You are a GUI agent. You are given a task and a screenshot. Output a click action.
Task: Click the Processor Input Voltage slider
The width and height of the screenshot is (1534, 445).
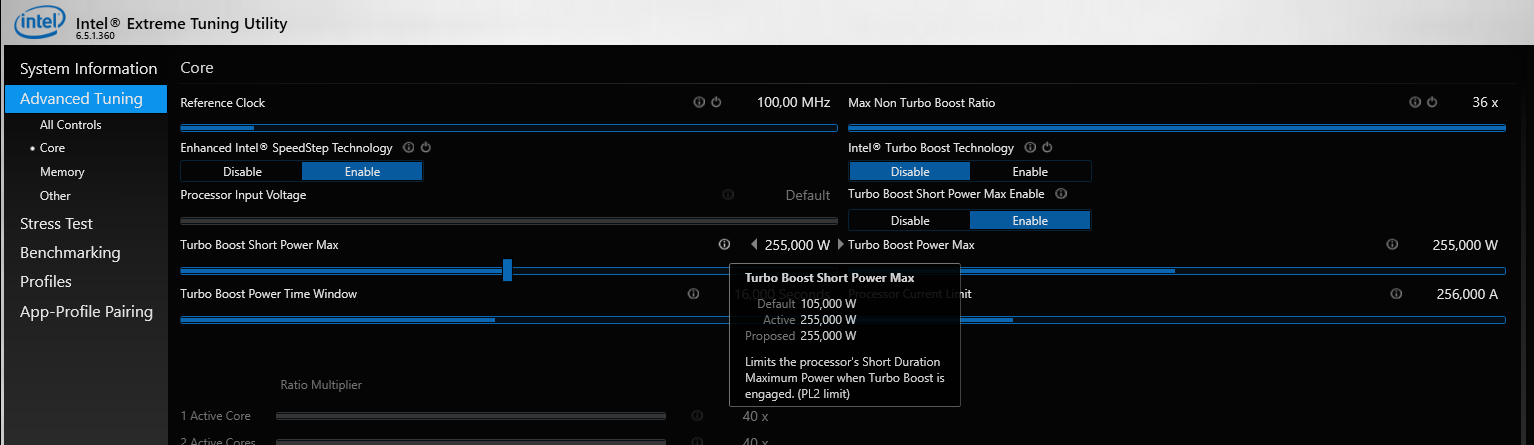[x=509, y=221]
